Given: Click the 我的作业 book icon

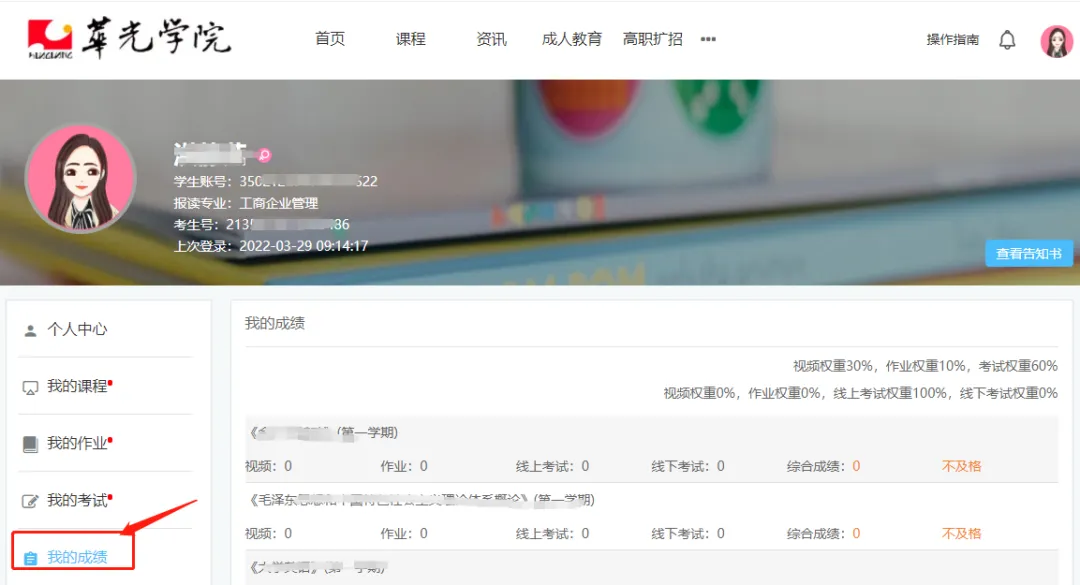Looking at the screenshot, I should [30, 444].
